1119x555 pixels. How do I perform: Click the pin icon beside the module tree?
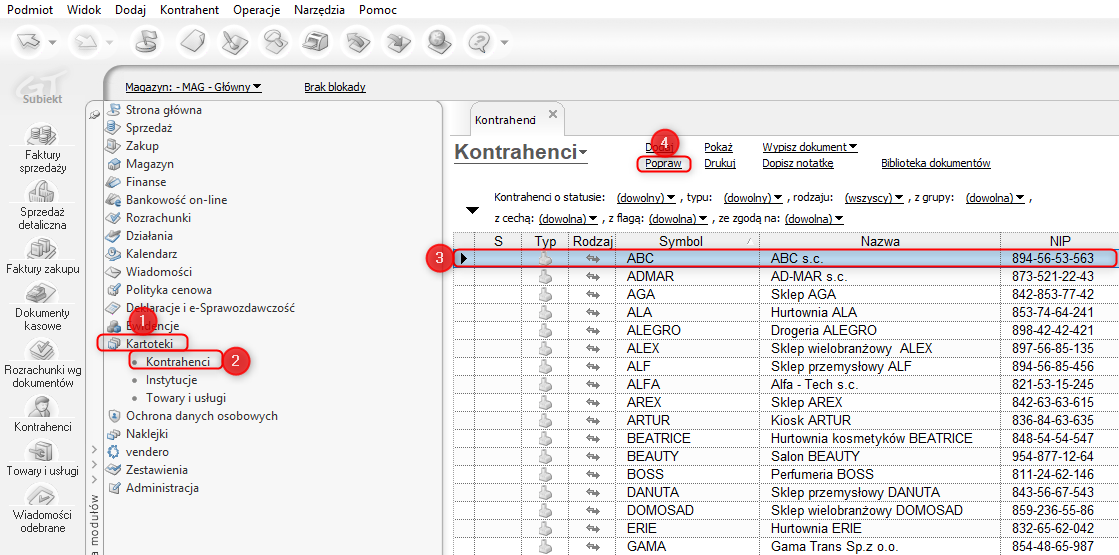(94, 114)
